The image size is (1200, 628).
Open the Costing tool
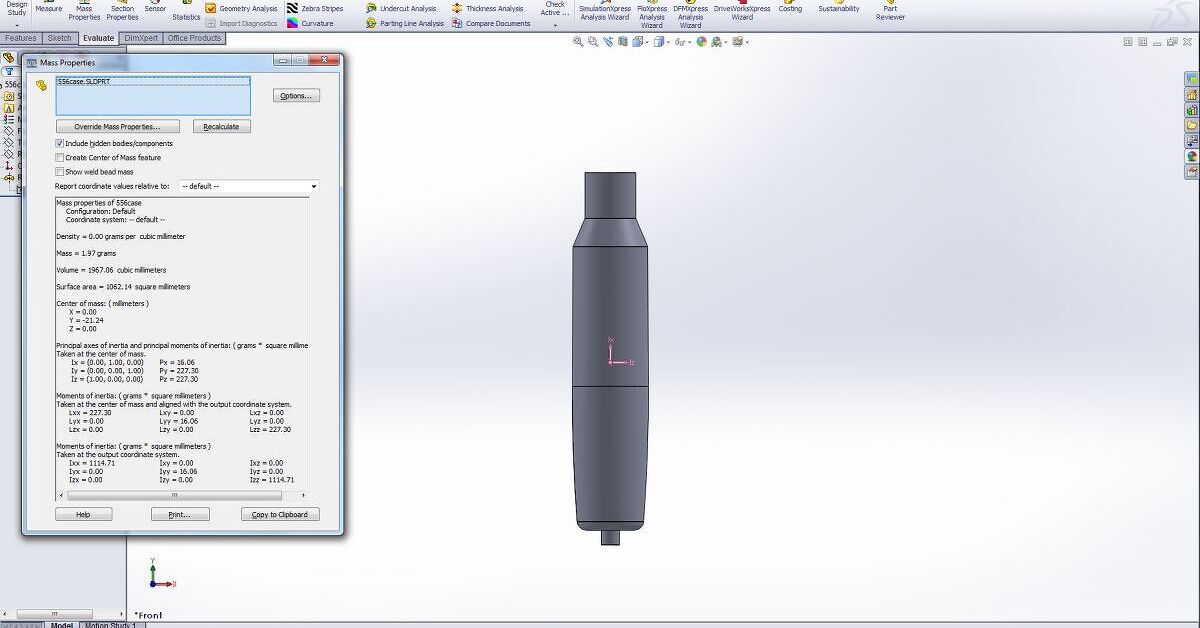click(790, 8)
